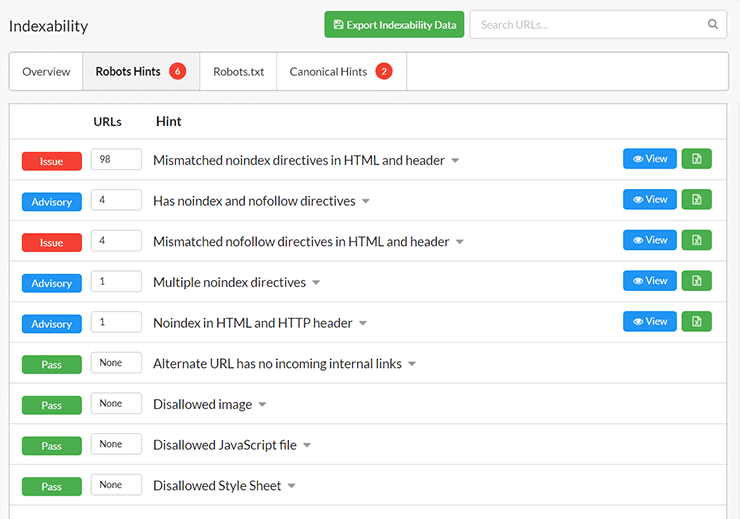The height and width of the screenshot is (519, 740).
Task: Export 'Multiple noindex directives' row to spreadsheet
Action: click(697, 281)
